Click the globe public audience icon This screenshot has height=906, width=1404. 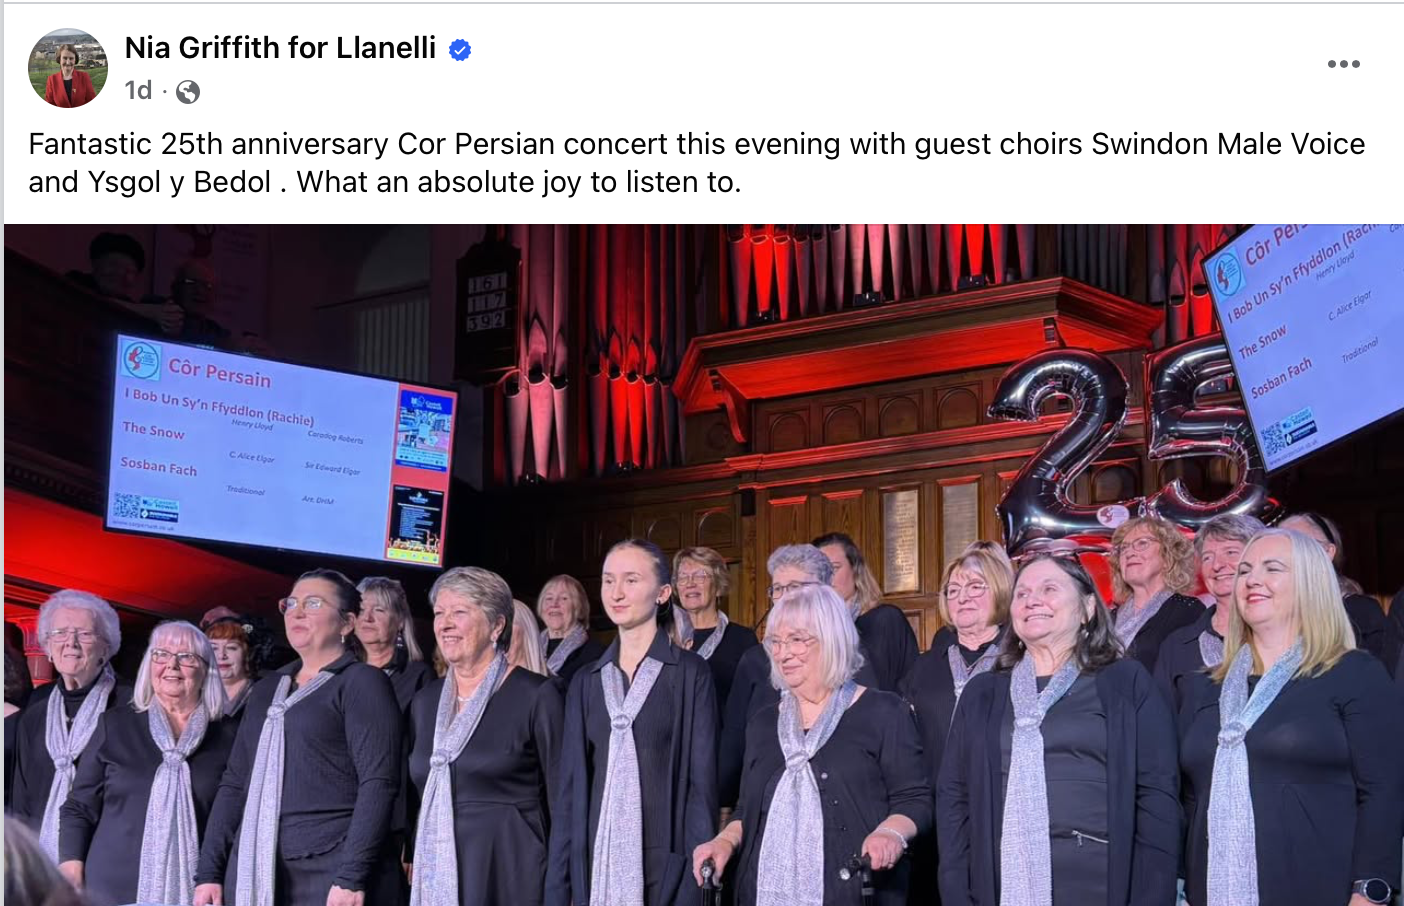[187, 92]
